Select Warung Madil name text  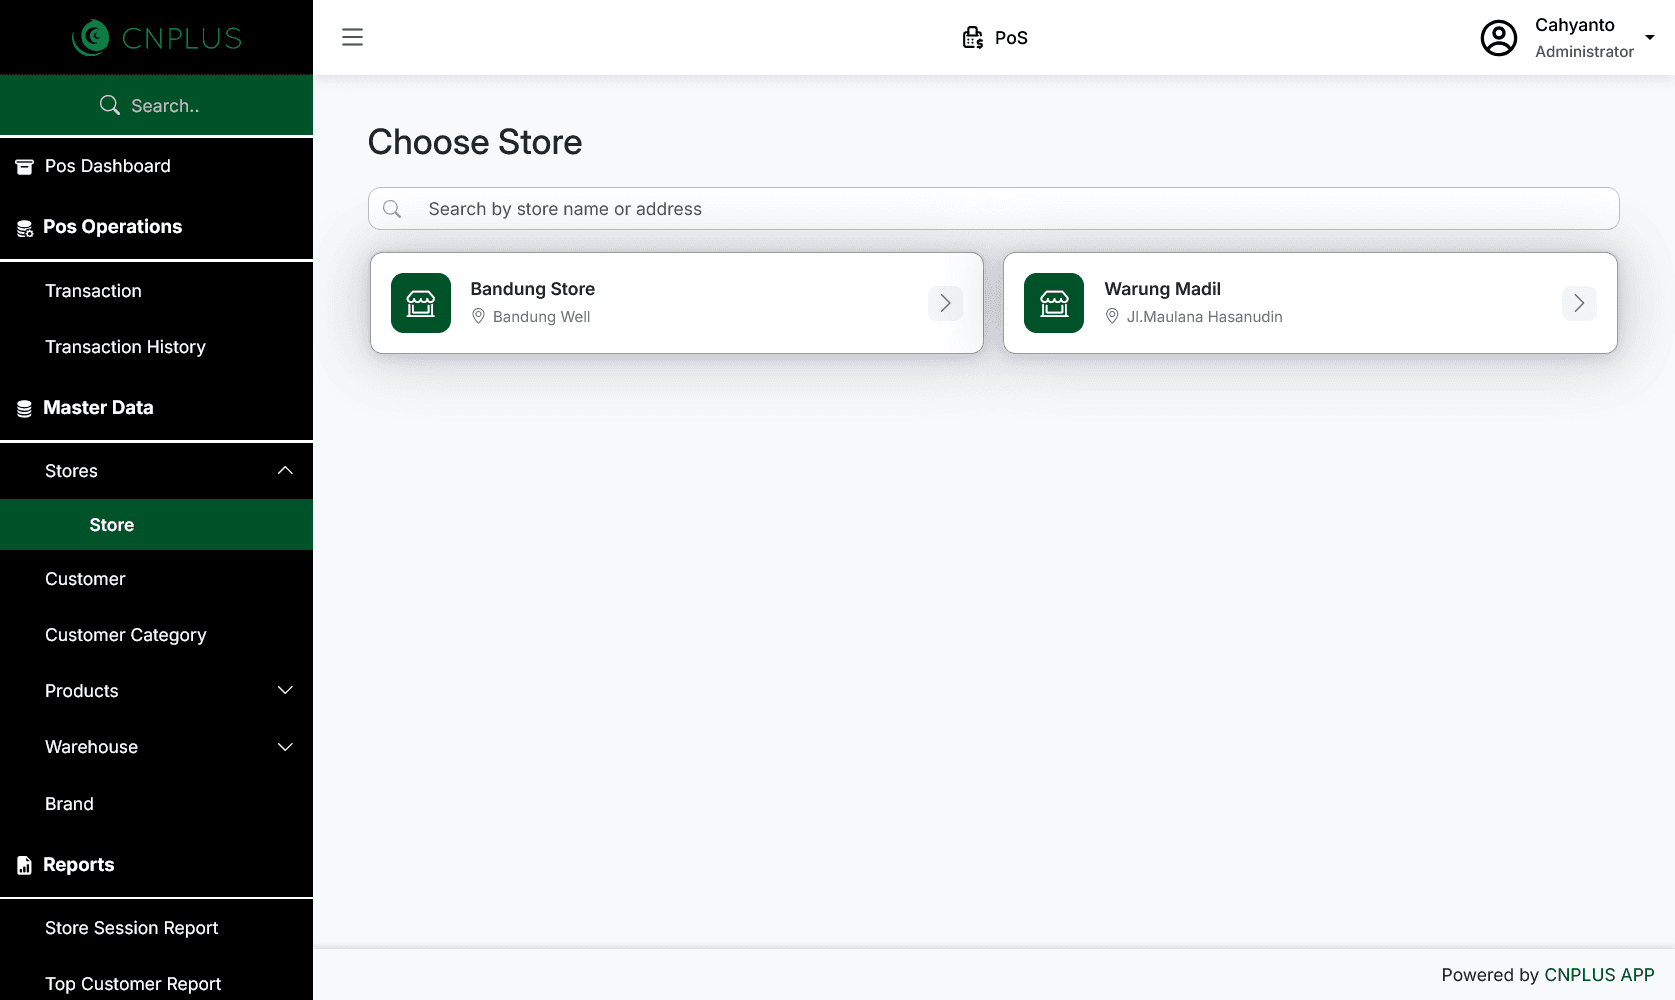[x=1162, y=289]
